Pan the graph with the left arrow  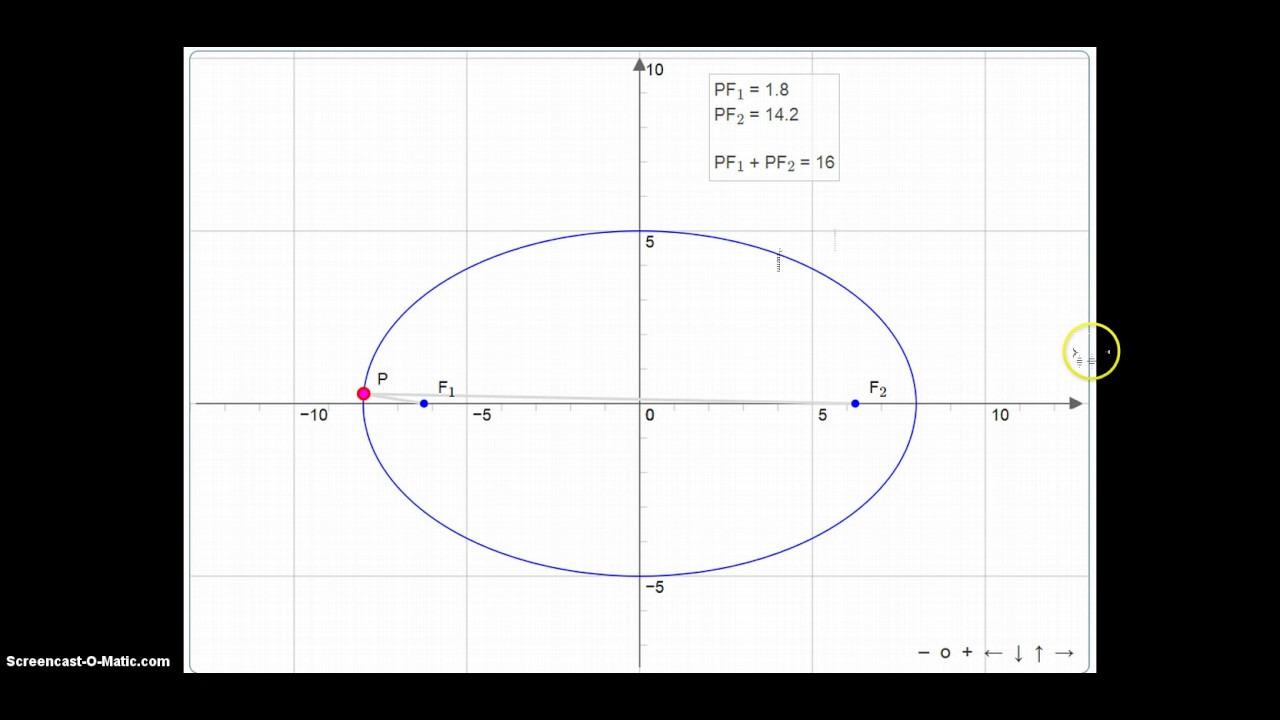(x=993, y=653)
